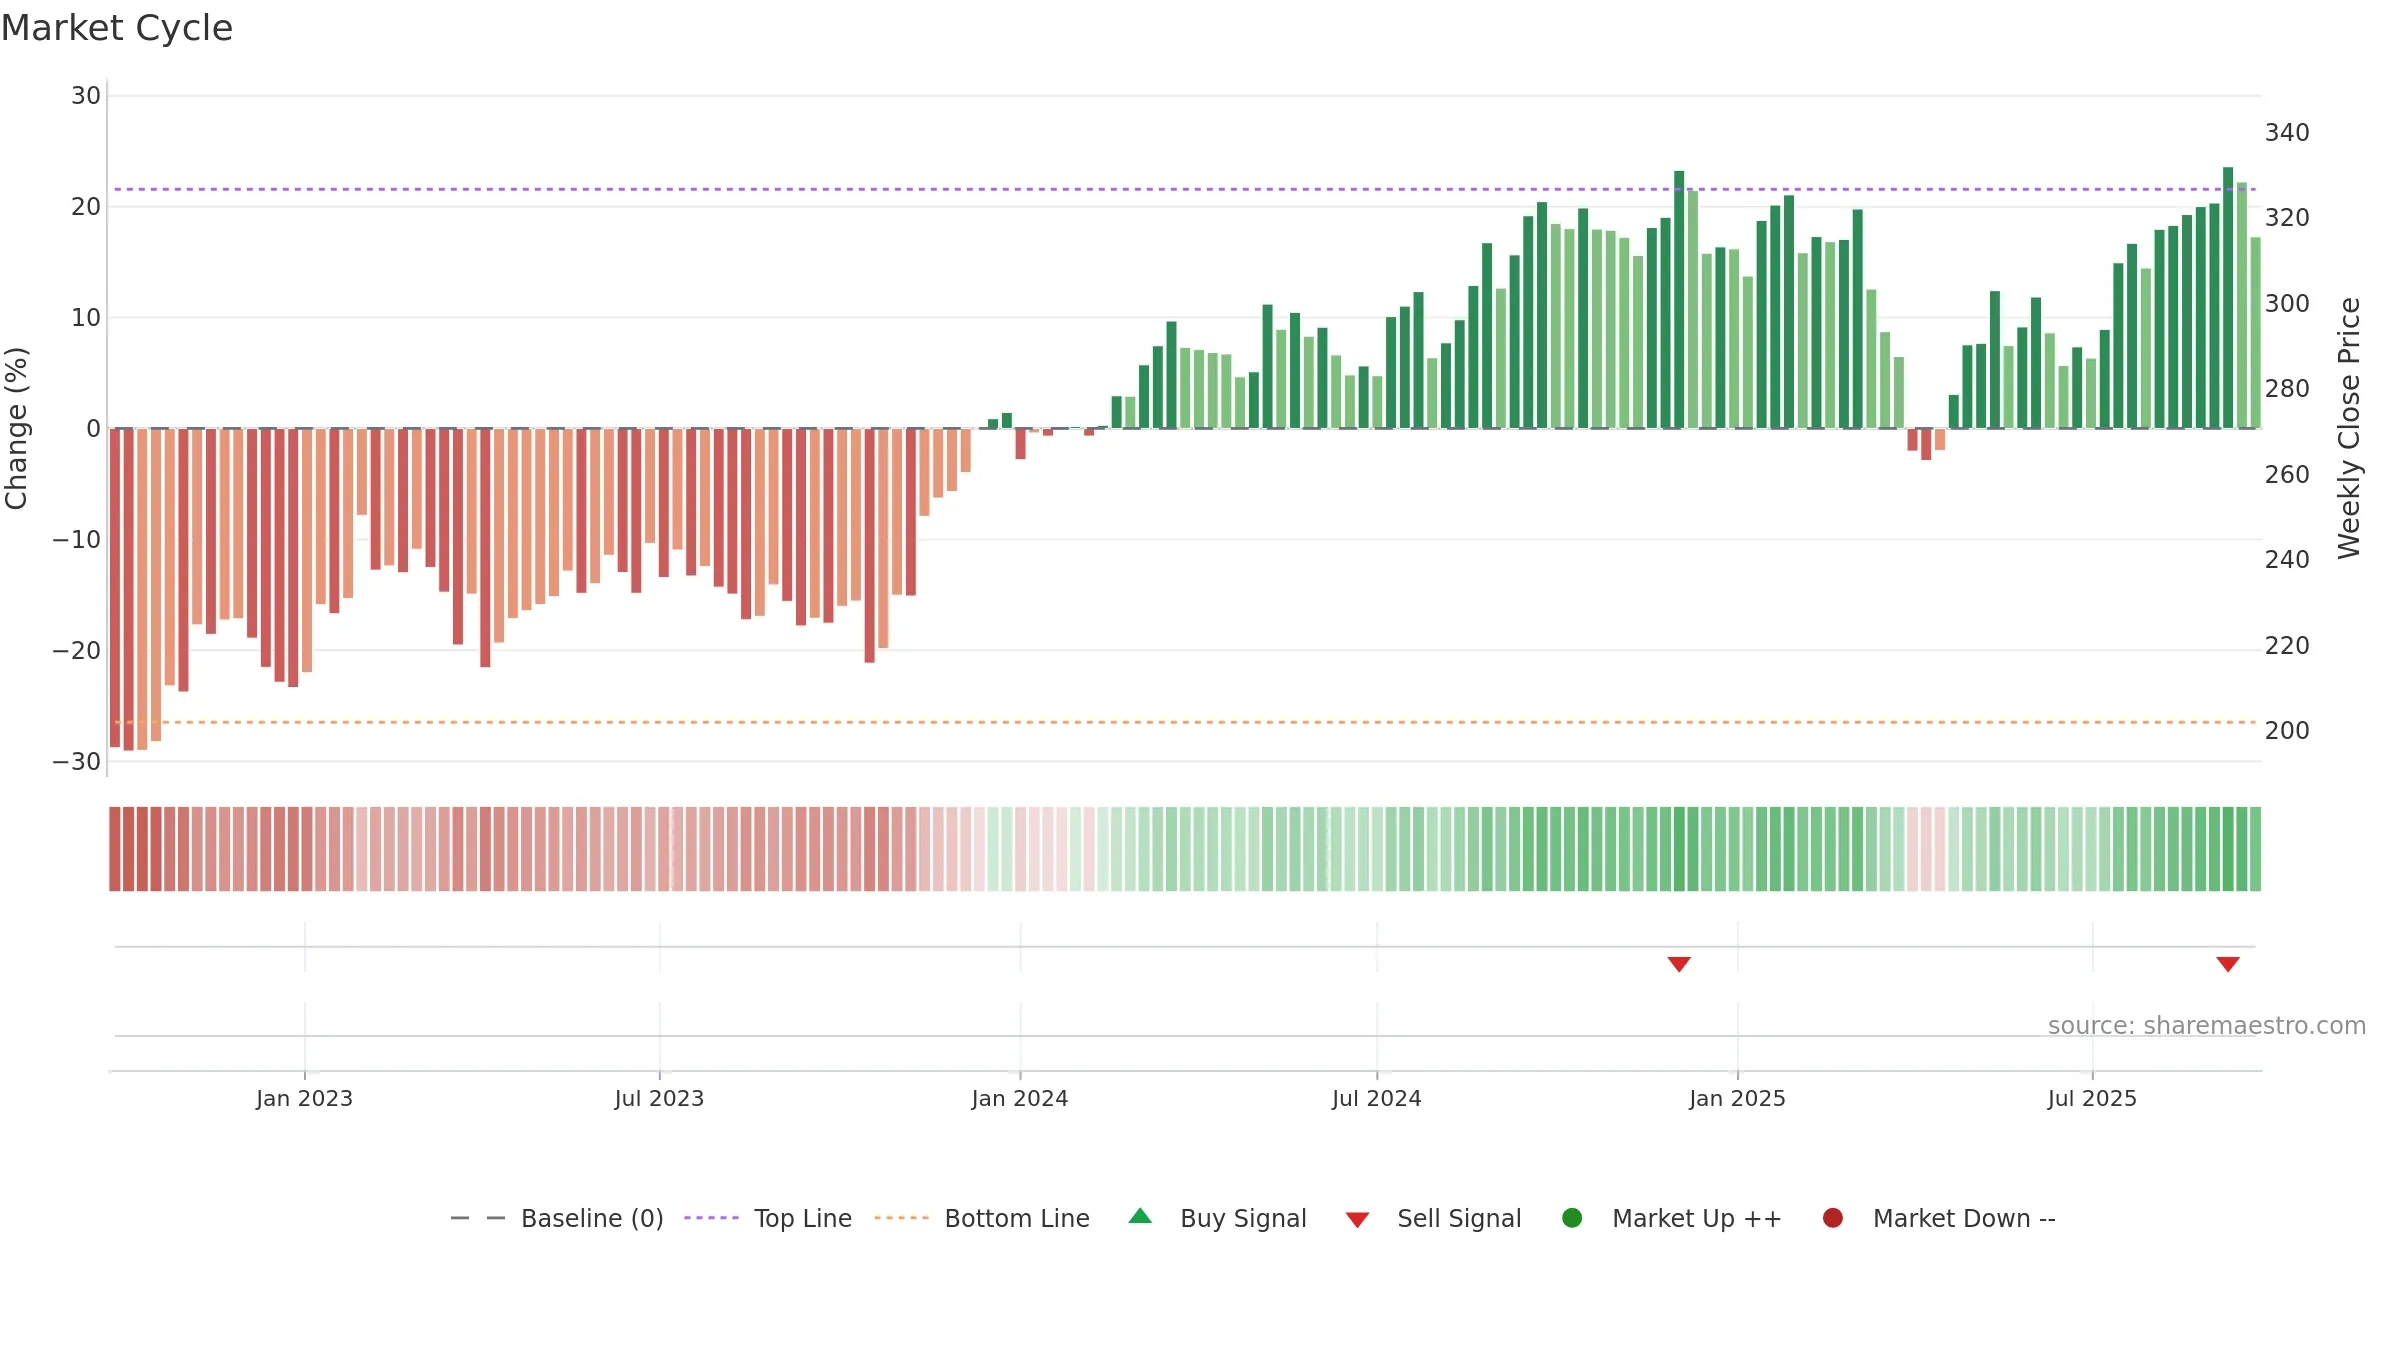
Task: Click the Jan 2024 axis label
Action: pyautogui.click(x=1020, y=1099)
